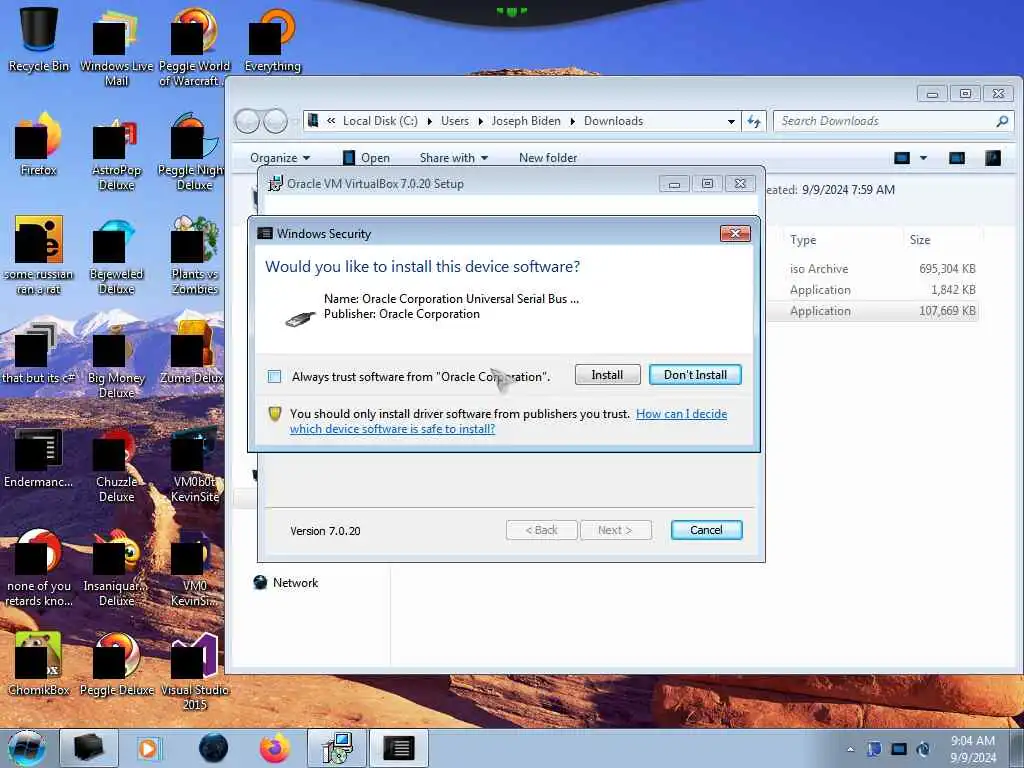Open the Organize menu in Explorer
Screen dimensions: 1024x768
(x=280, y=157)
